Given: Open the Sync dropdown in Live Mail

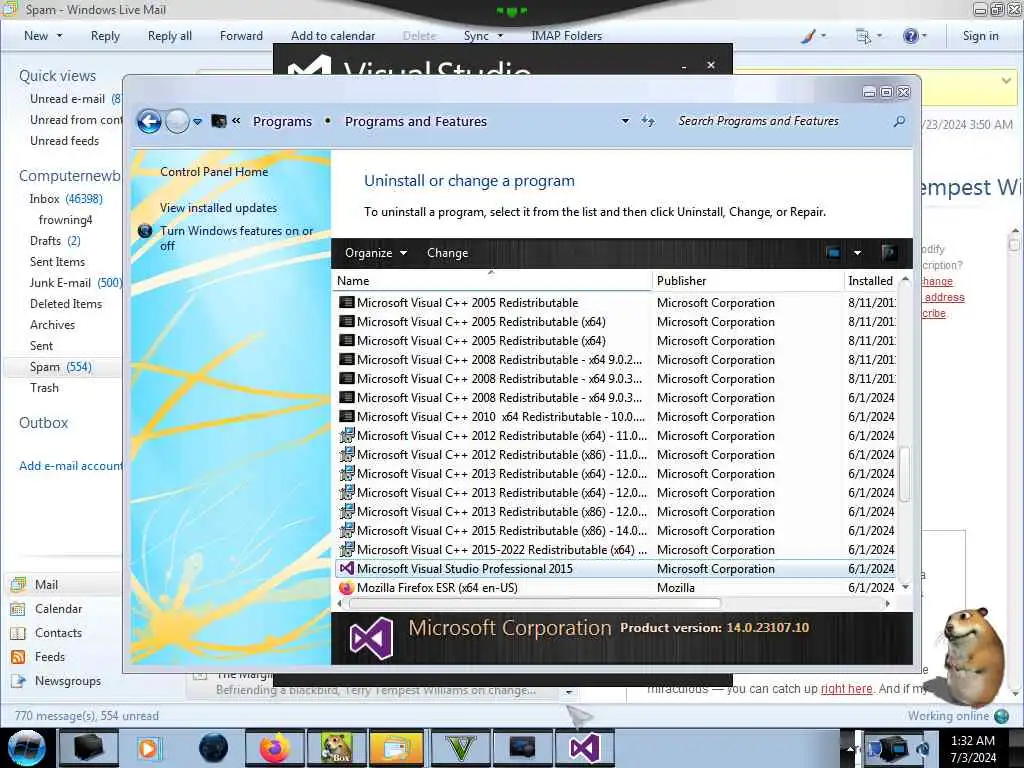Looking at the screenshot, I should pos(483,36).
